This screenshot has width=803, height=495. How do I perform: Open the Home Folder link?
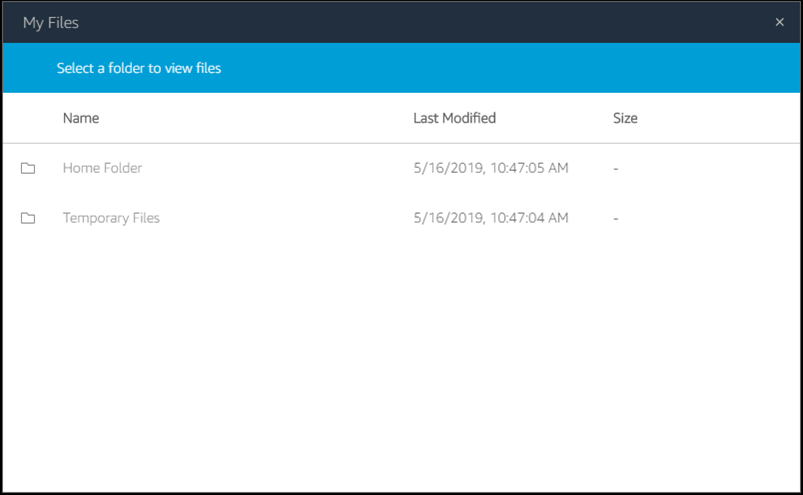point(102,168)
